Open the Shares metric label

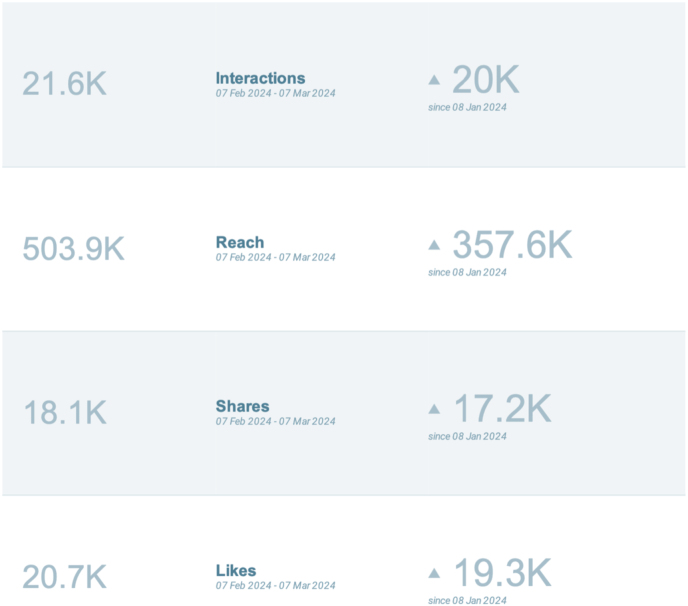point(242,406)
